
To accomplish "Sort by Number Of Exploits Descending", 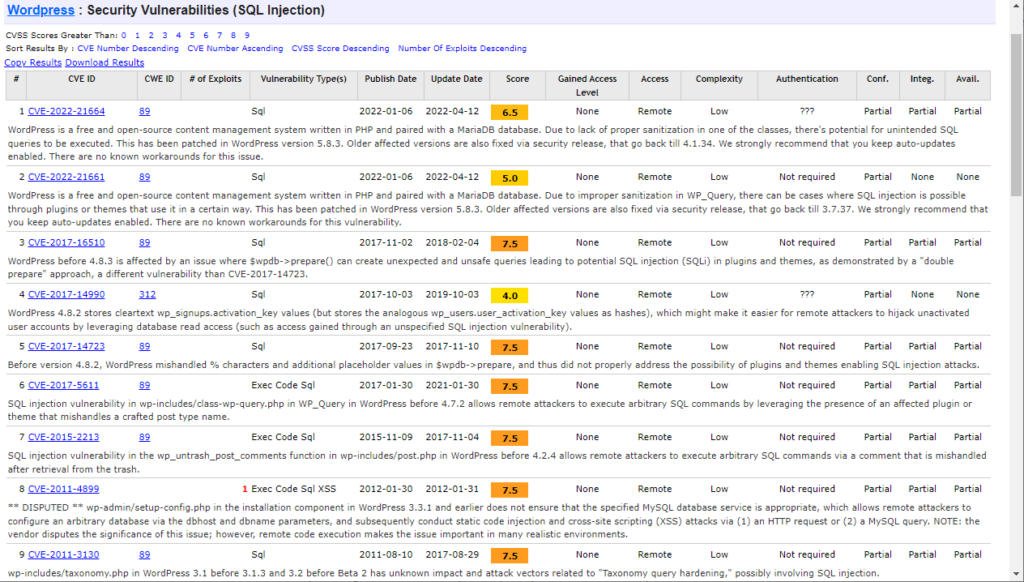I will [x=462, y=48].
